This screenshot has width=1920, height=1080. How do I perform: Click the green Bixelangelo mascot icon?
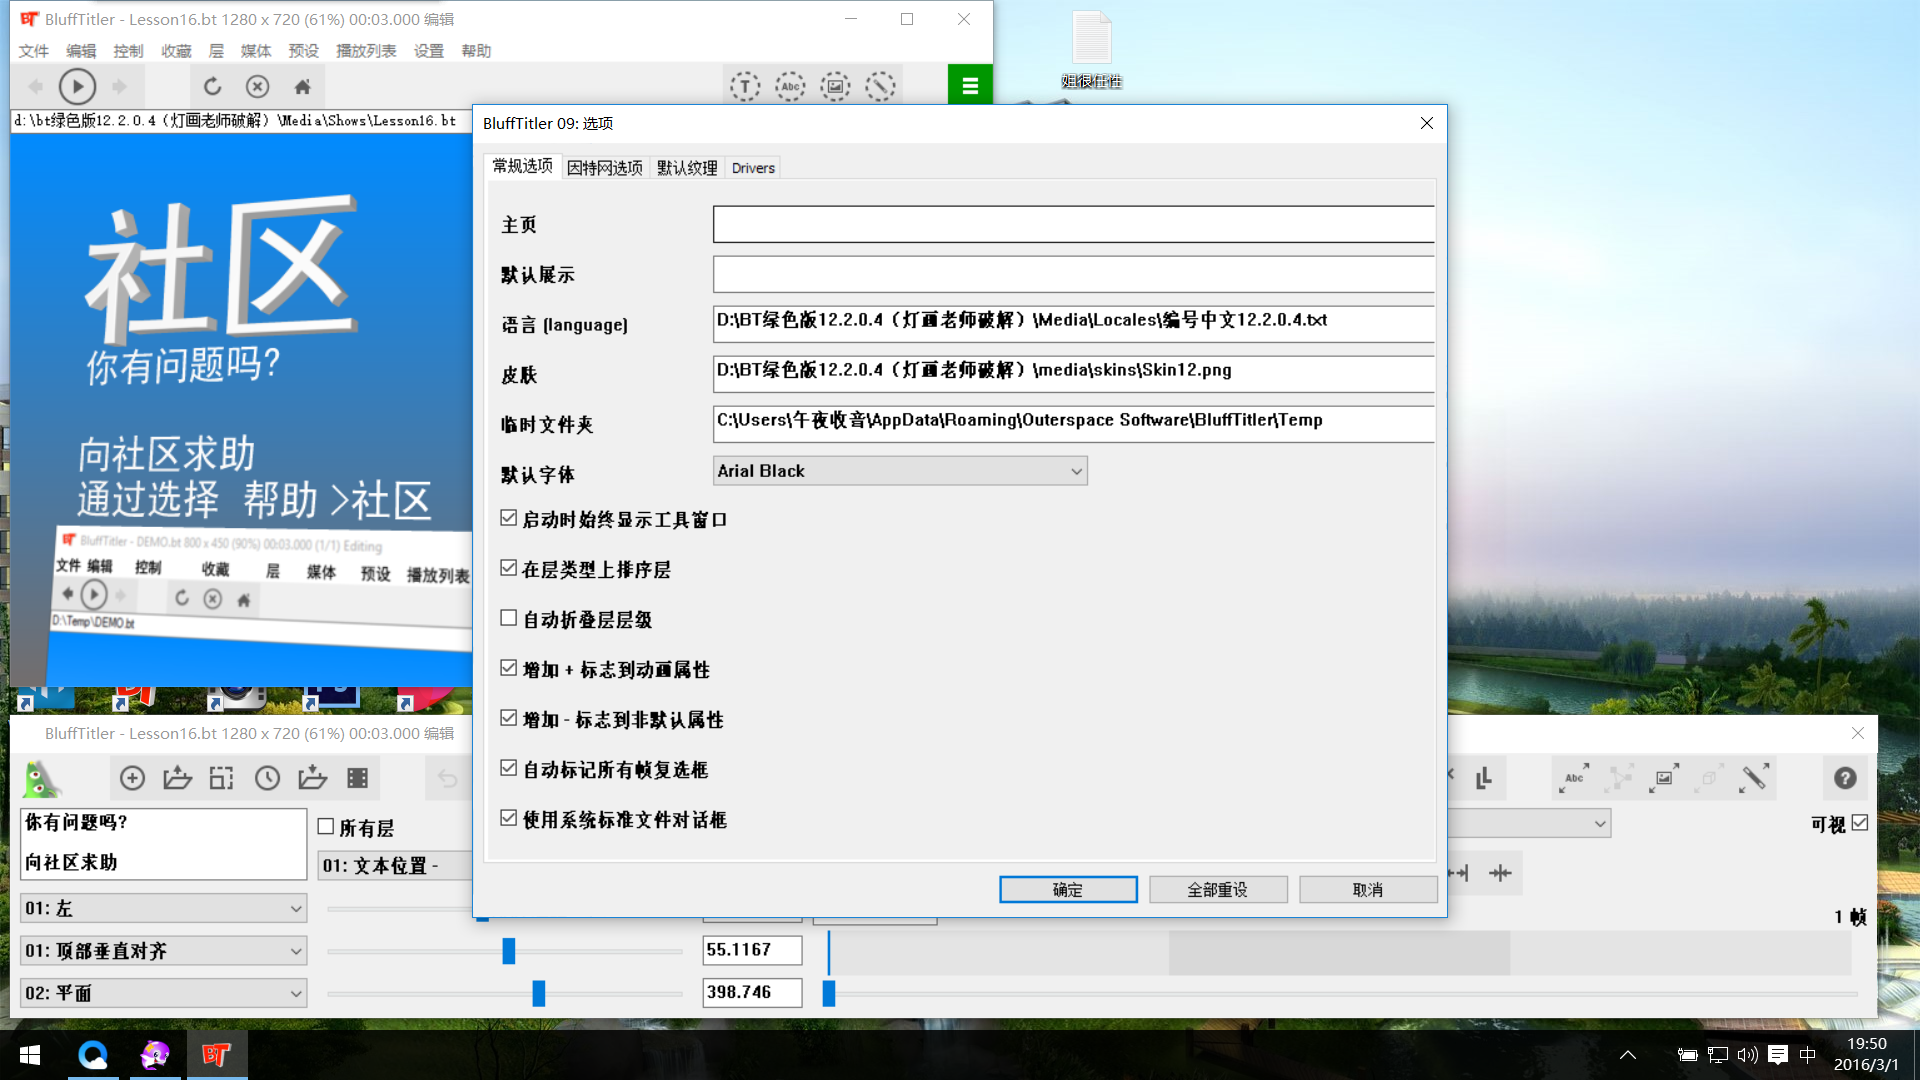42,779
